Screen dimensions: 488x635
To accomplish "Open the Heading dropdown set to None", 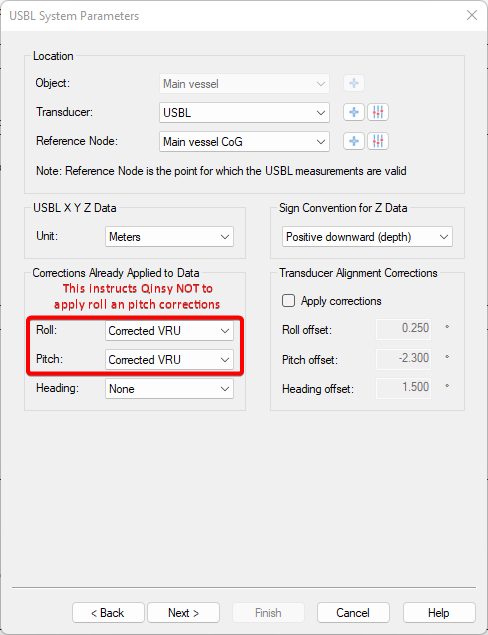I will 169,389.
